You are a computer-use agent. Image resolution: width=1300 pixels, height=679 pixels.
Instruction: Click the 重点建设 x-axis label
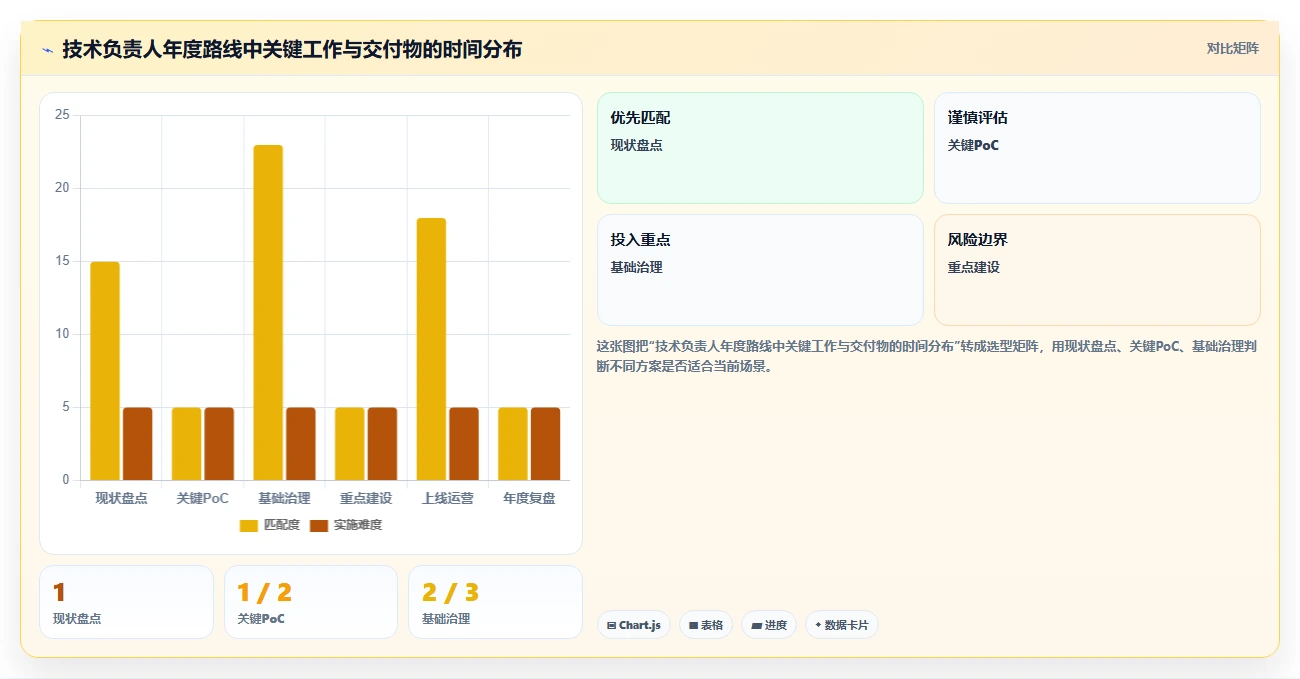[x=366, y=498]
